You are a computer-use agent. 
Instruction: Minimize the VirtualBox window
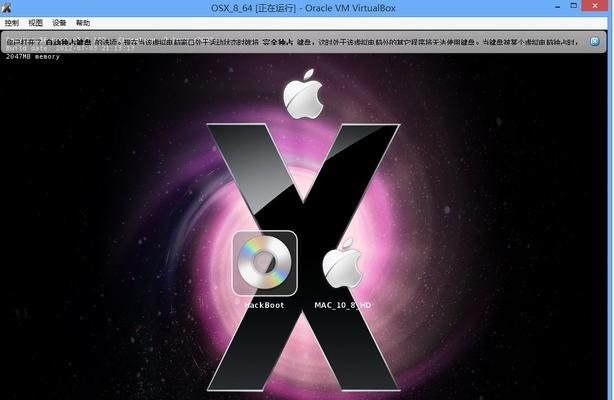click(x=558, y=6)
